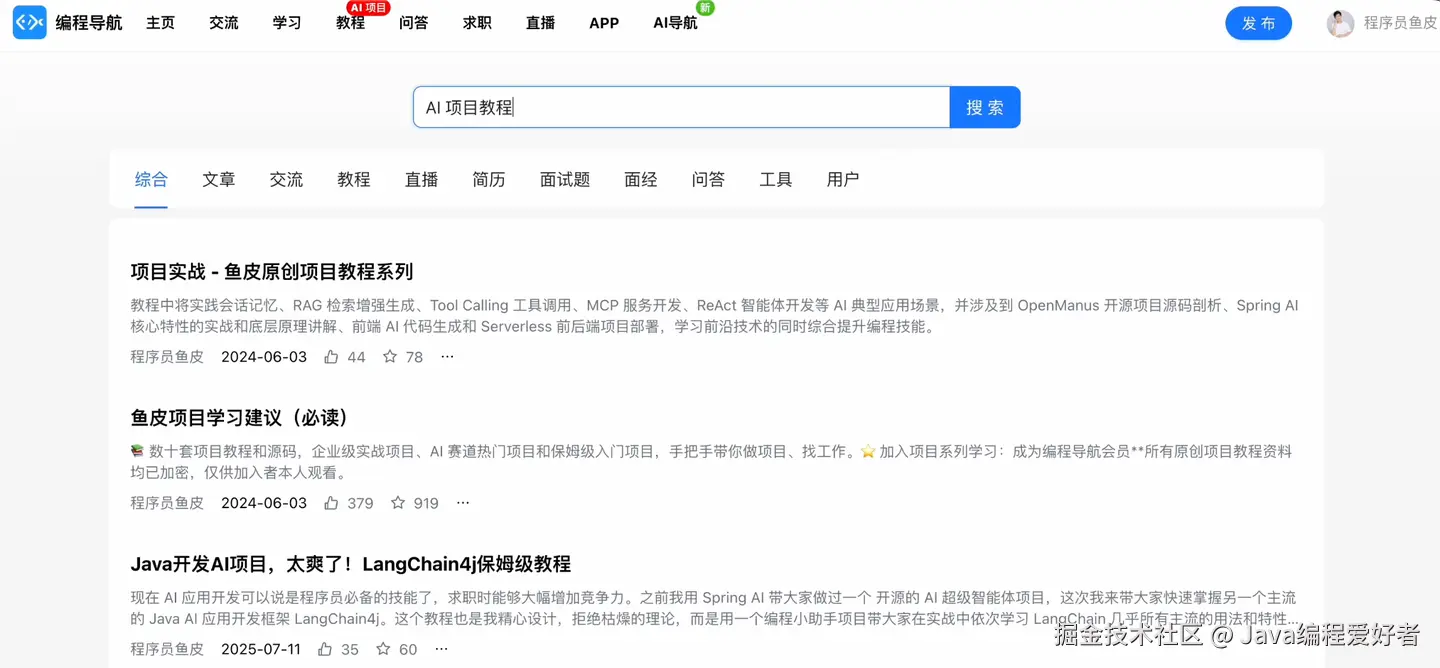This screenshot has height=668, width=1440.
Task: Open 项目实战 - 鱼皮原创项目教程系列 result
Action: (x=272, y=272)
